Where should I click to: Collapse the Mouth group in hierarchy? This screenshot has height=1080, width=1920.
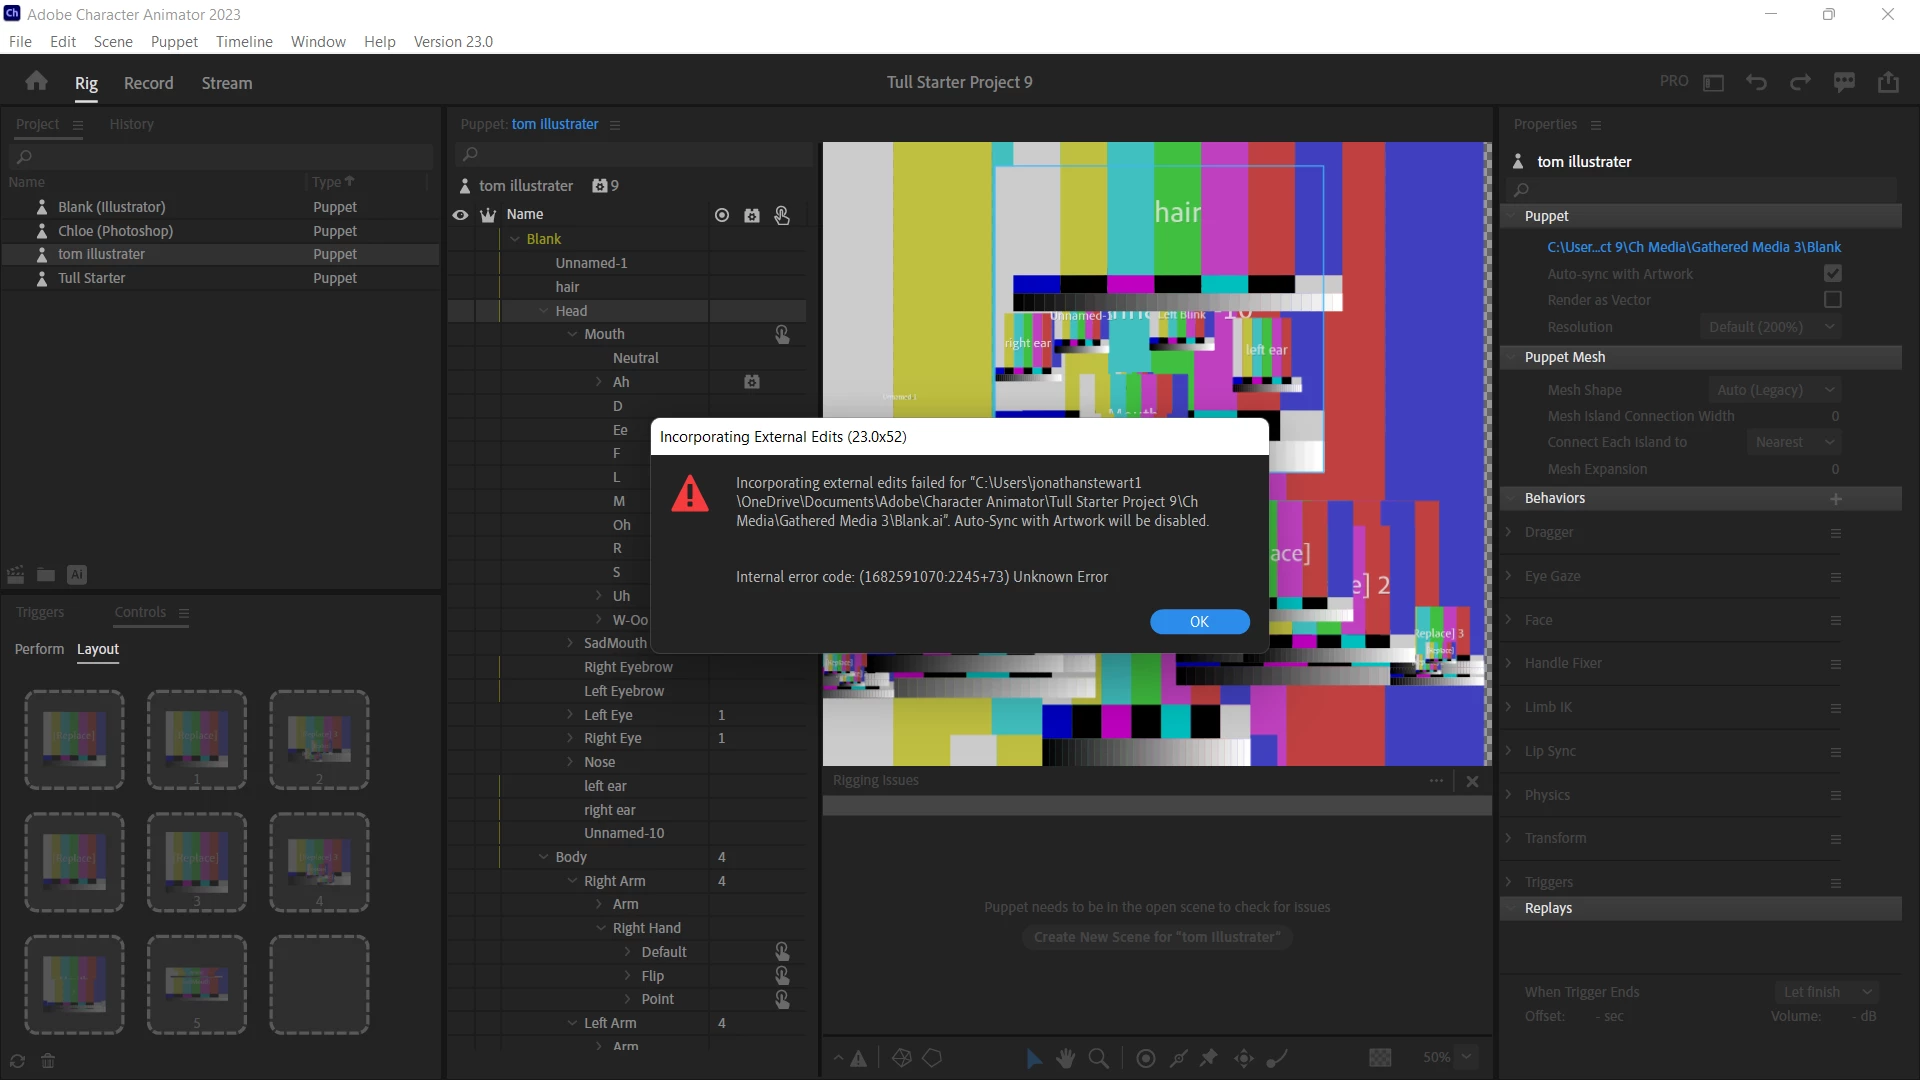point(573,334)
